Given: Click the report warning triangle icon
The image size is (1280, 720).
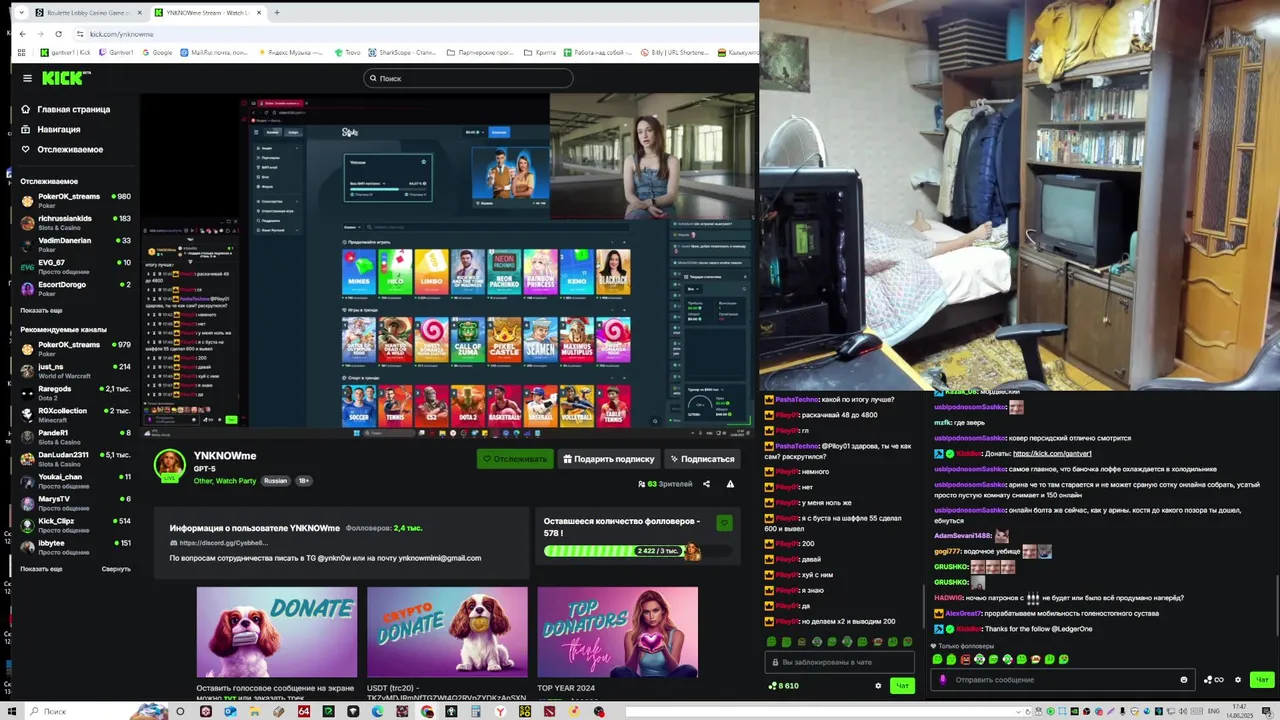Looking at the screenshot, I should [730, 484].
